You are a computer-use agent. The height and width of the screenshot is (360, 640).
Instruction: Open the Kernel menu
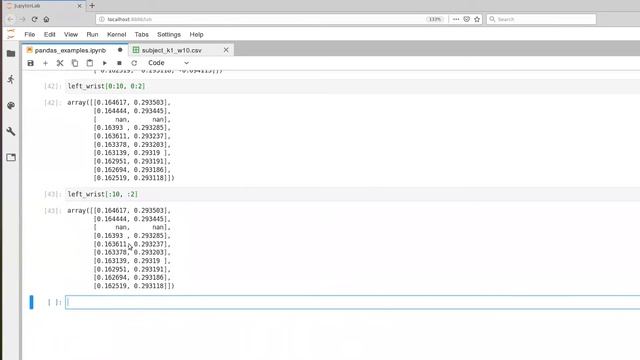coord(116,35)
